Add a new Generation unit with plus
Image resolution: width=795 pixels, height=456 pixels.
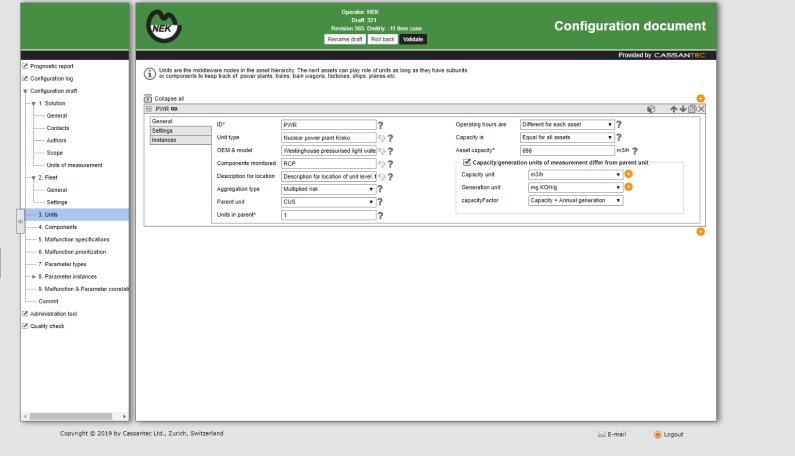tap(629, 187)
